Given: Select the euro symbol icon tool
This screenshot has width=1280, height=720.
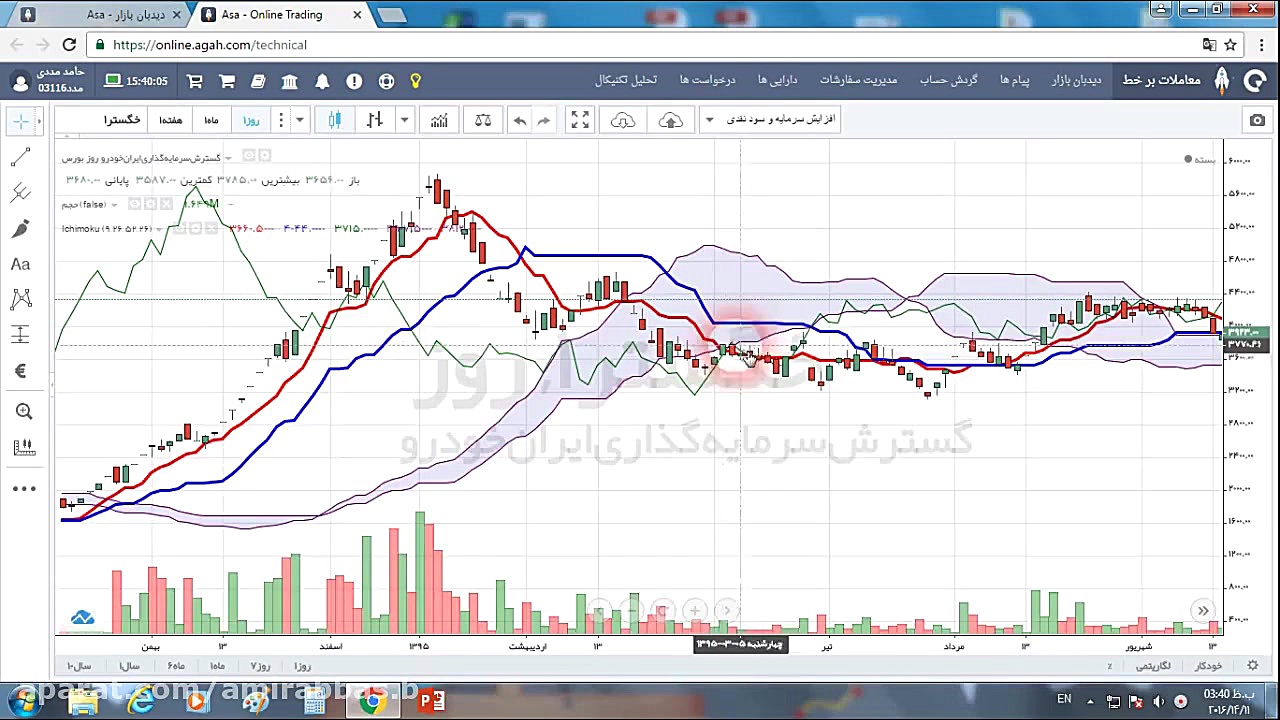Looking at the screenshot, I should pos(20,371).
